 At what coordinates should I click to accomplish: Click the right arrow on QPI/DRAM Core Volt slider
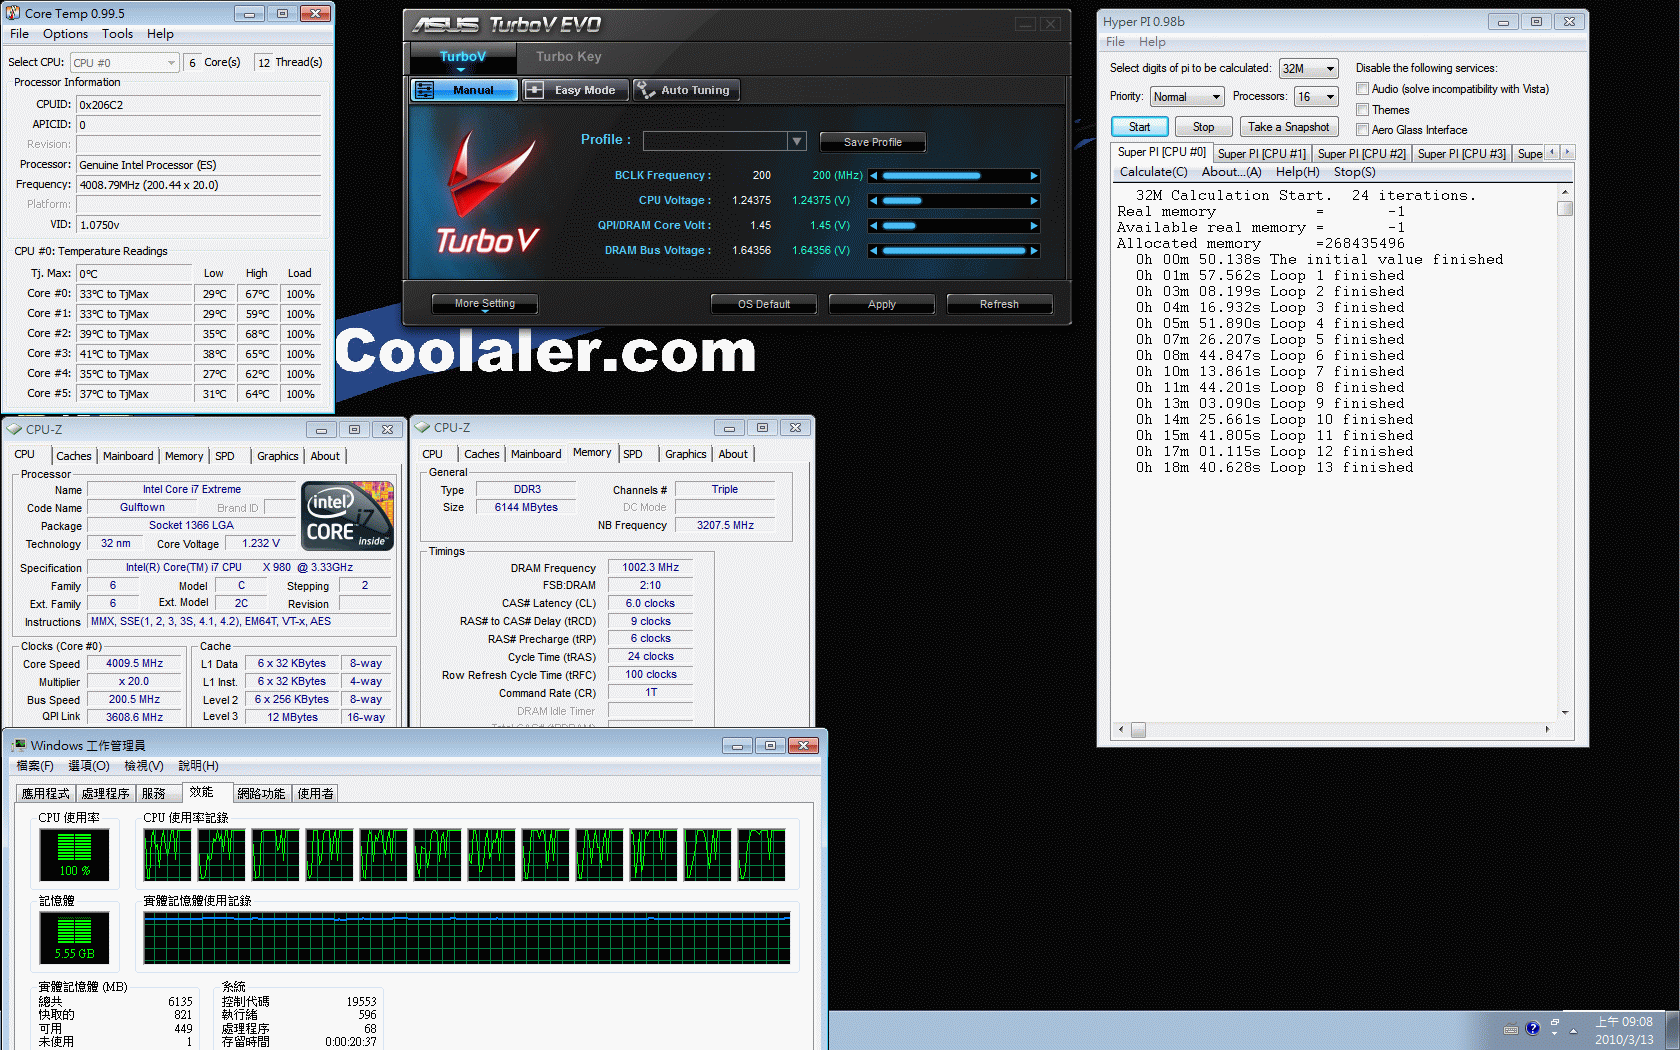click(x=1034, y=226)
